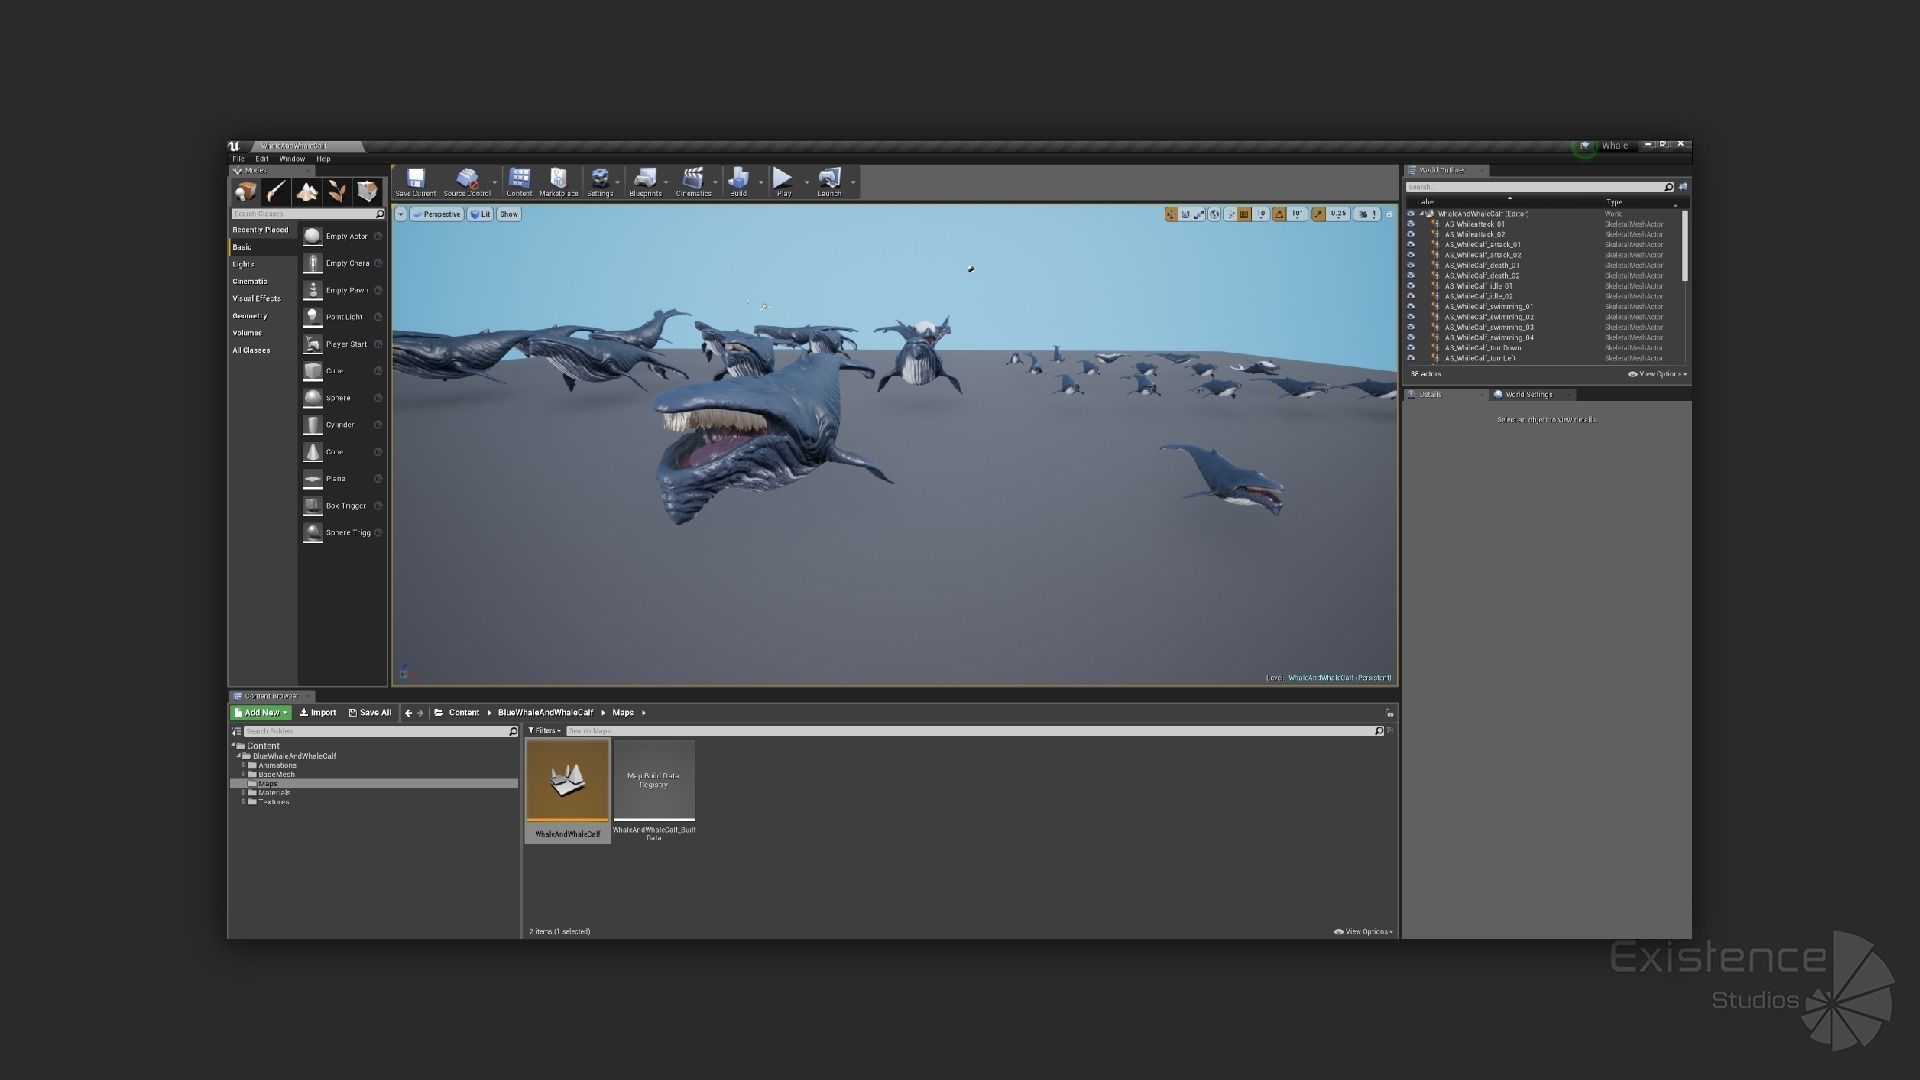Image resolution: width=1920 pixels, height=1080 pixels.
Task: Click the Import button in Content Browser
Action: pyautogui.click(x=318, y=713)
